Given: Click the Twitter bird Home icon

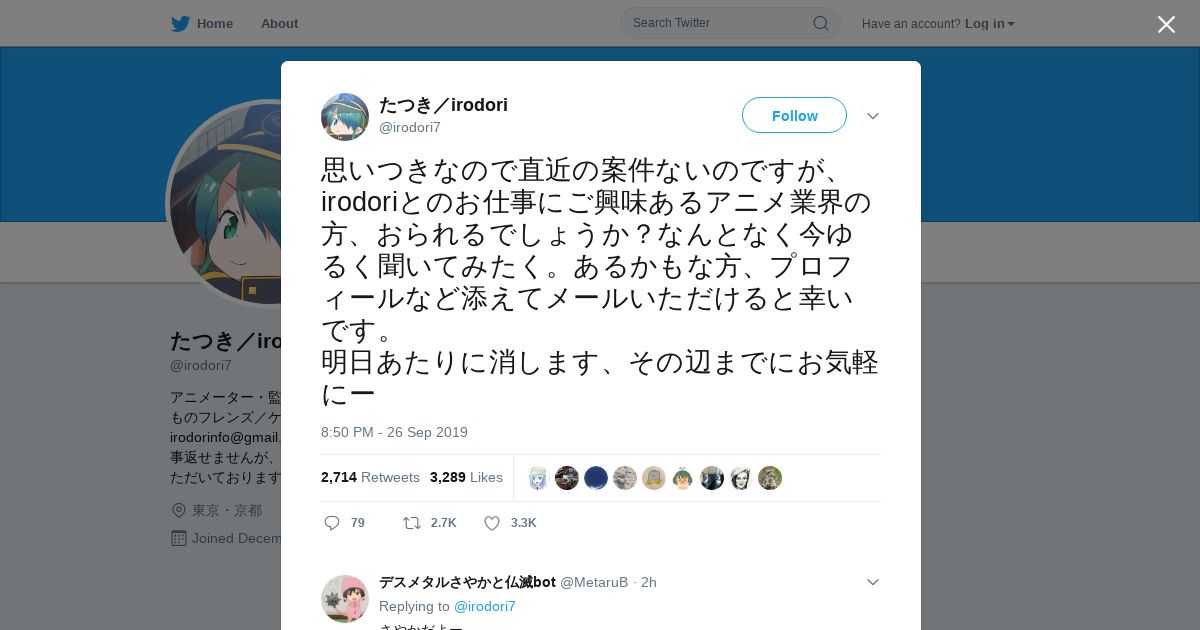Looking at the screenshot, I should pos(180,23).
